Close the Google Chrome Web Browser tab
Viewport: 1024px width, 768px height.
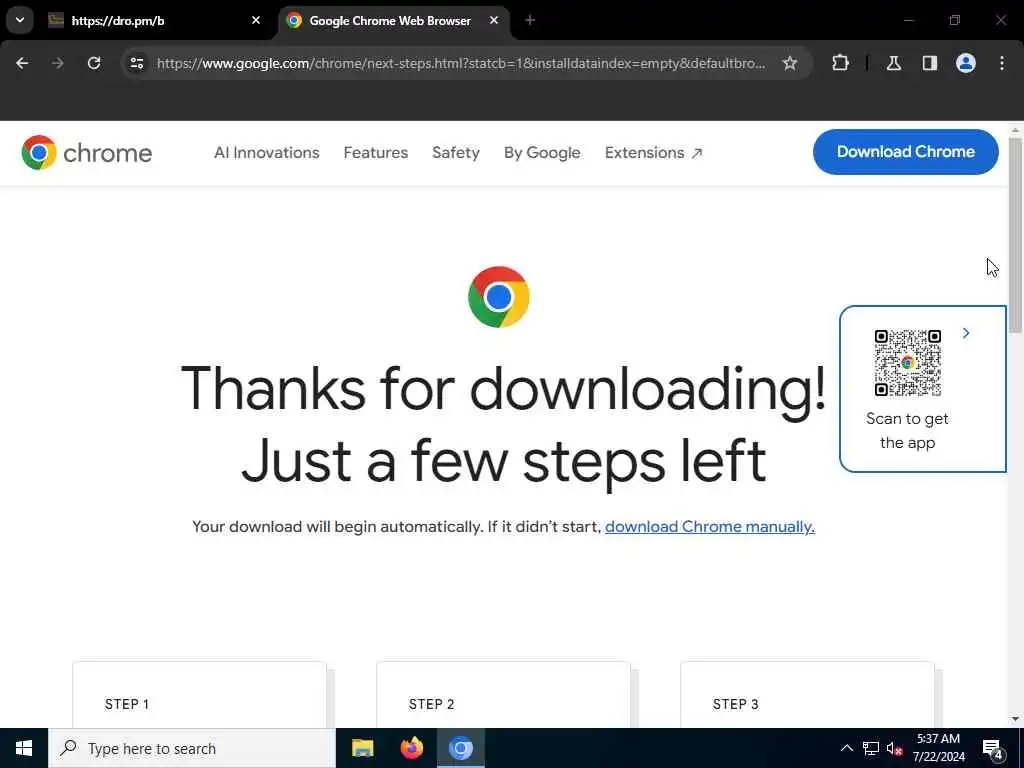(x=494, y=21)
